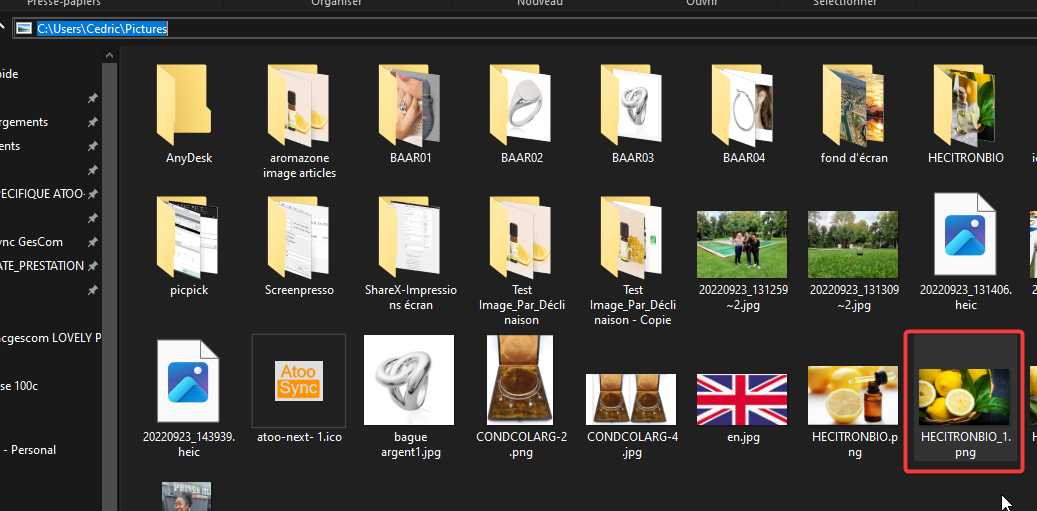Select the picpick folder
This screenshot has width=1037, height=511.
(188, 246)
